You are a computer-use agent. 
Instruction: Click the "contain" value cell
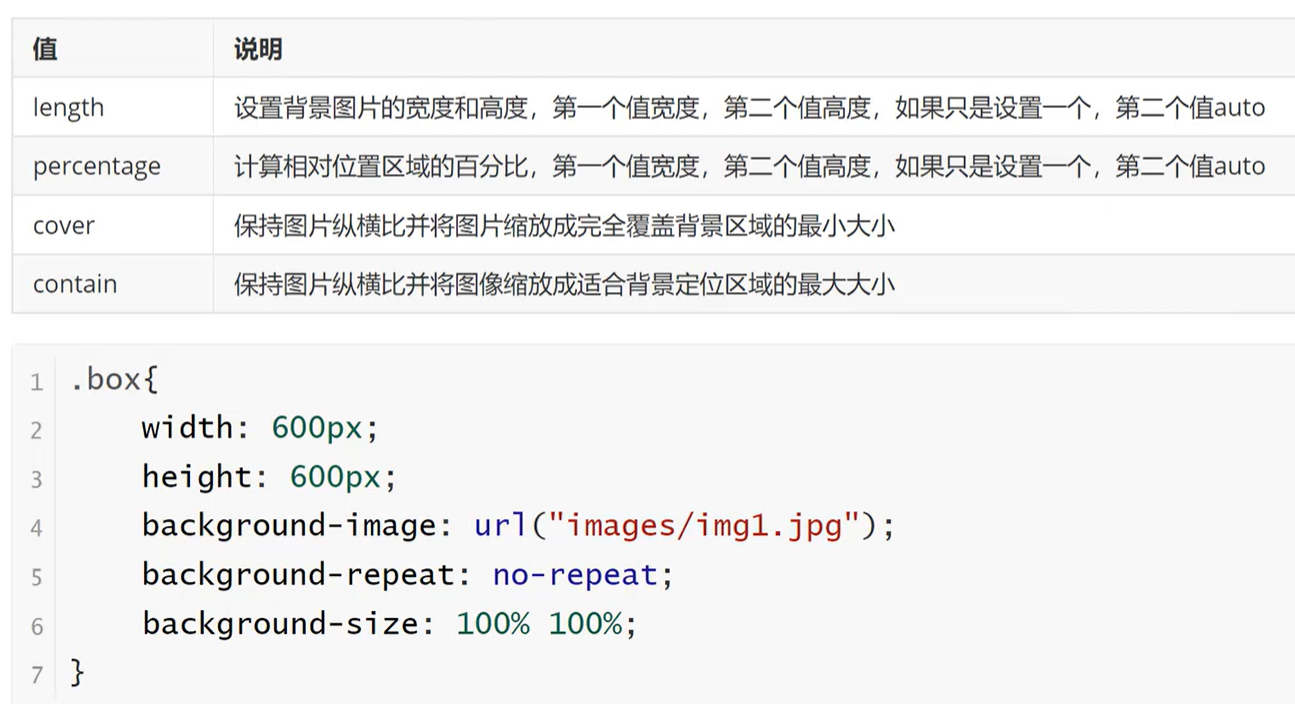[75, 284]
